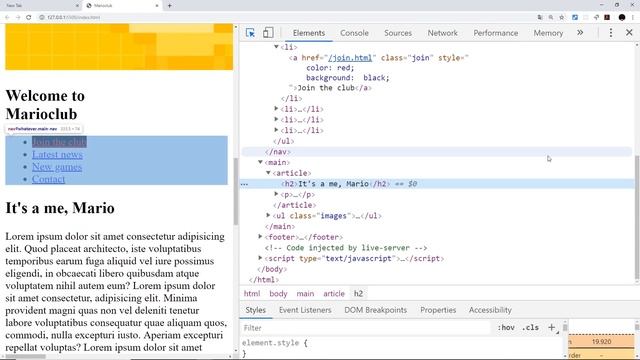Expand the script element node
640x360 pixels.
(260, 258)
